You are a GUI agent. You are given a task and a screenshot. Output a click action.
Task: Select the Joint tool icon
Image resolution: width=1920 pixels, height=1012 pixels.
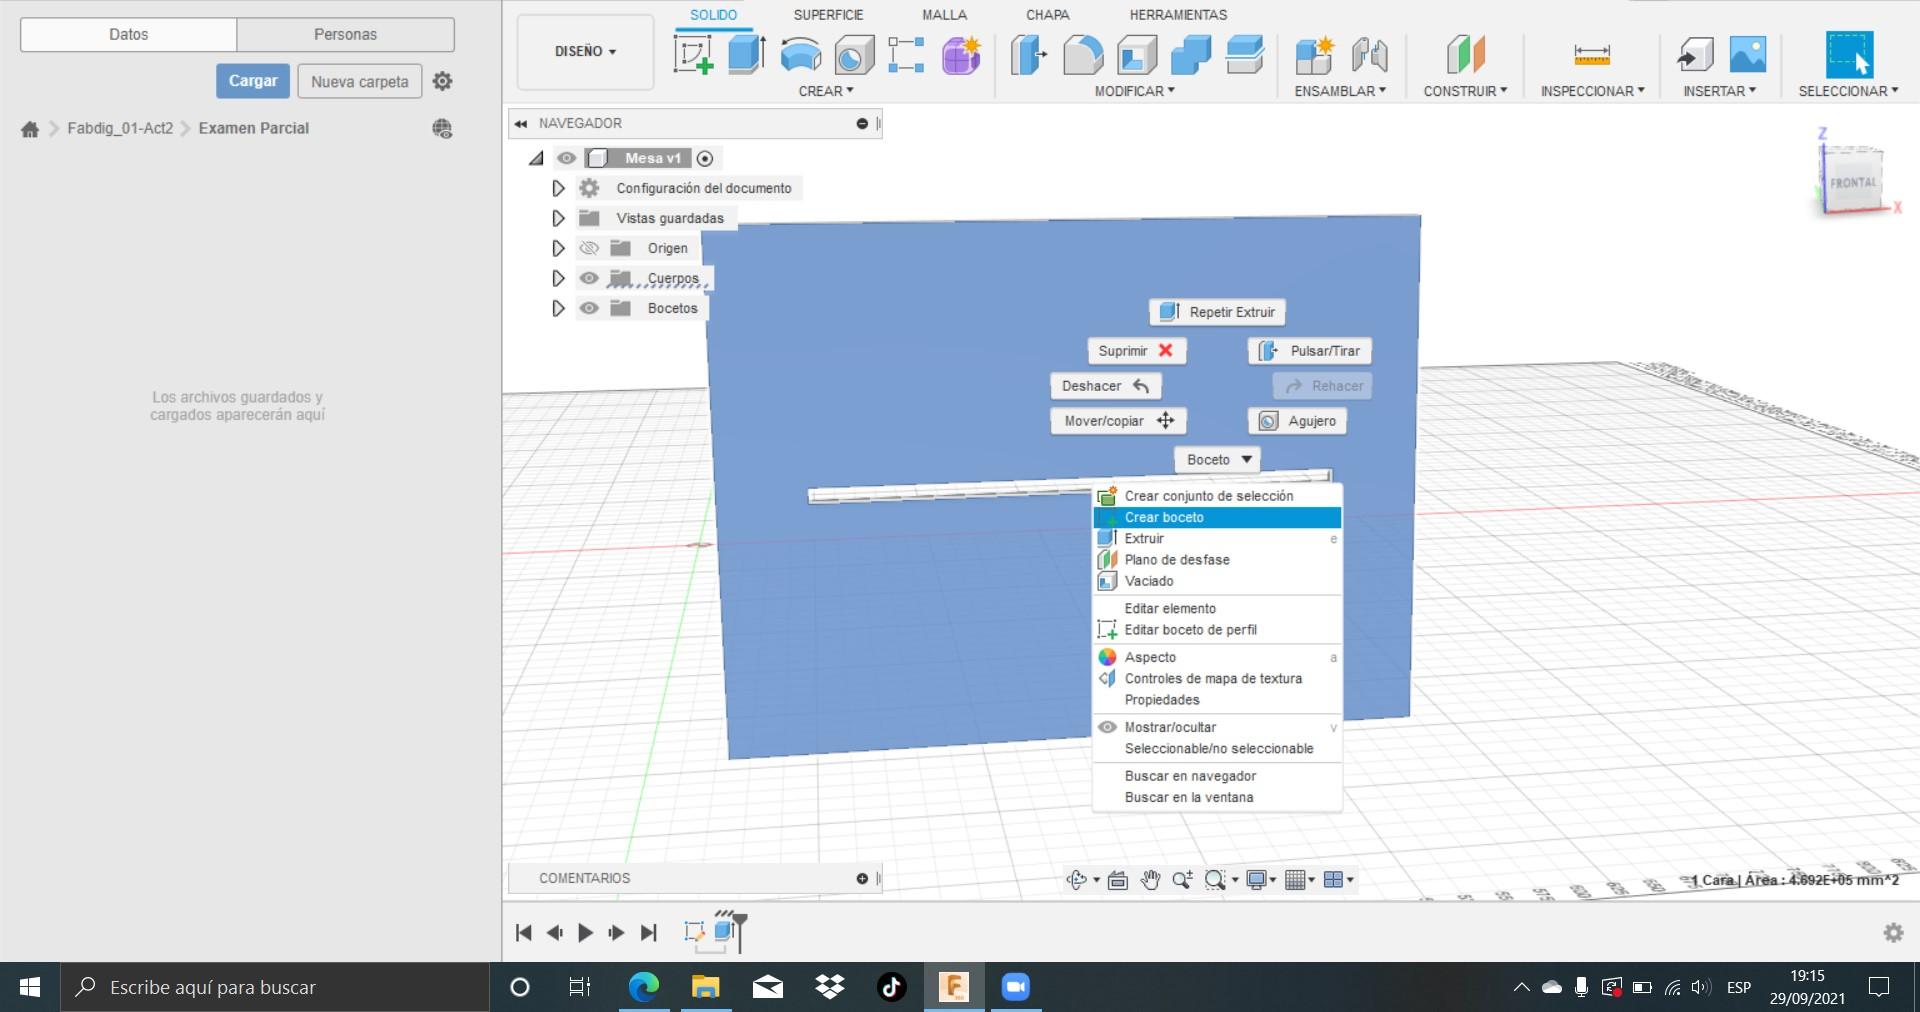[1369, 54]
